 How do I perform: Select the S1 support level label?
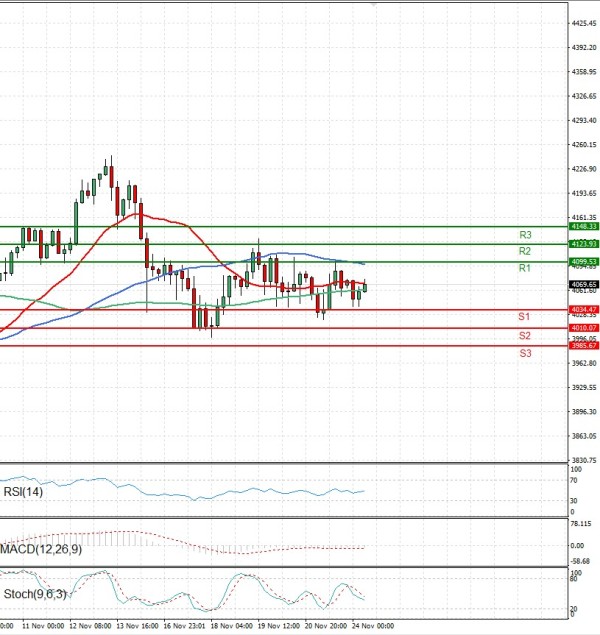(524, 317)
